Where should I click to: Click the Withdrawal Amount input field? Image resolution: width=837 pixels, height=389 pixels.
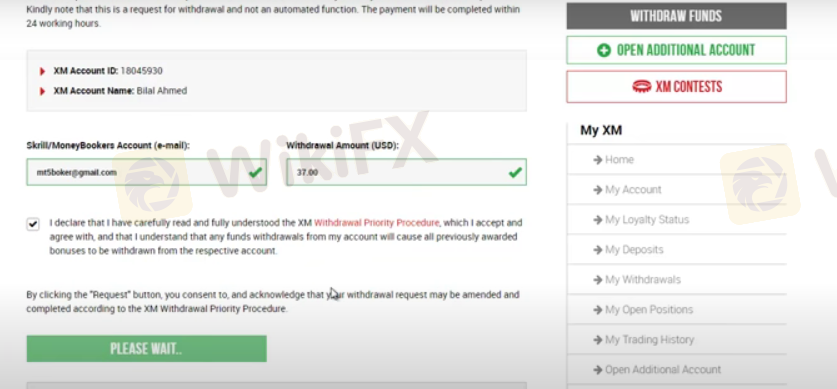pyautogui.click(x=406, y=172)
